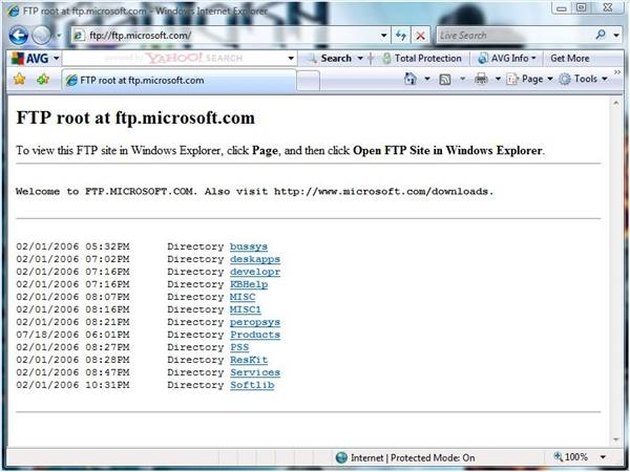The height and width of the screenshot is (472, 630).
Task: Open the ResKit directory link
Action: (x=249, y=360)
